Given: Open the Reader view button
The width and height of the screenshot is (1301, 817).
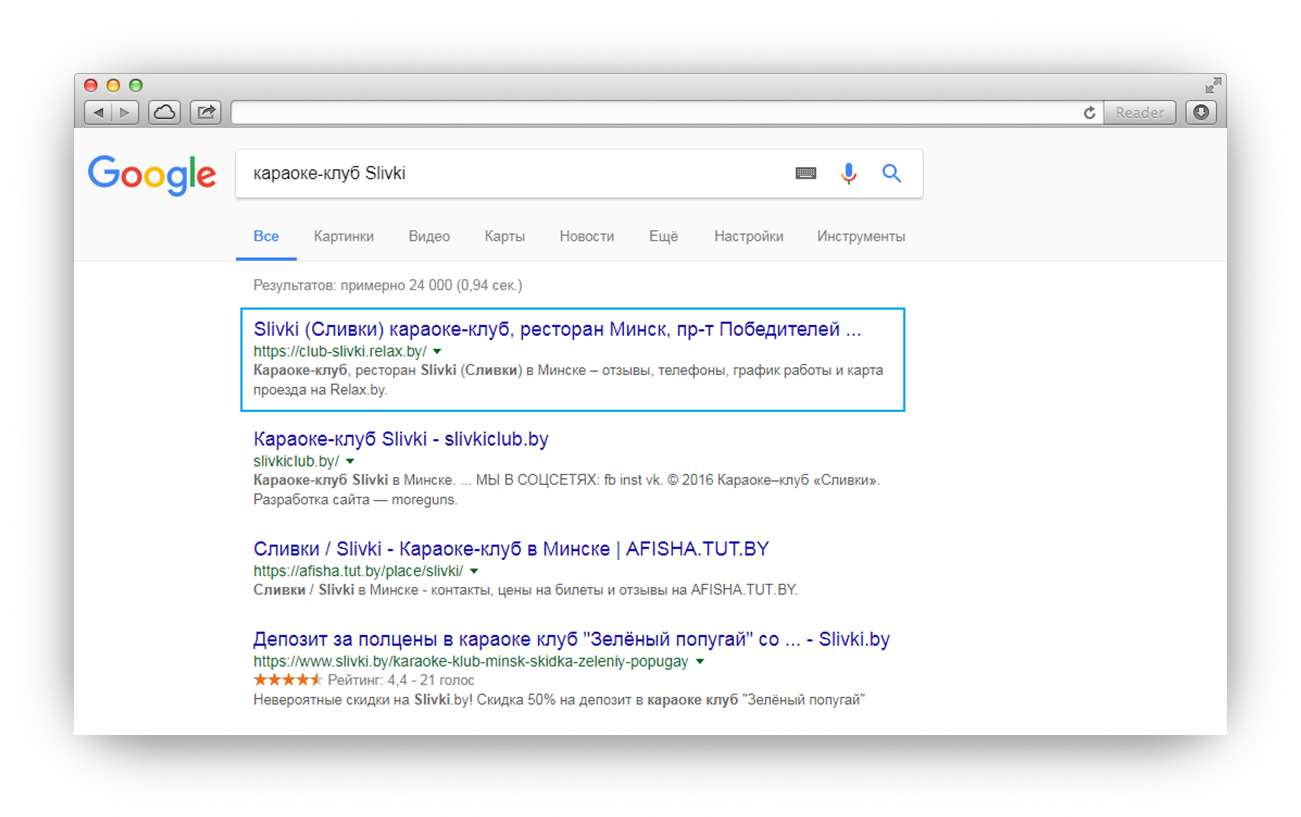Looking at the screenshot, I should pyautogui.click(x=1139, y=113).
